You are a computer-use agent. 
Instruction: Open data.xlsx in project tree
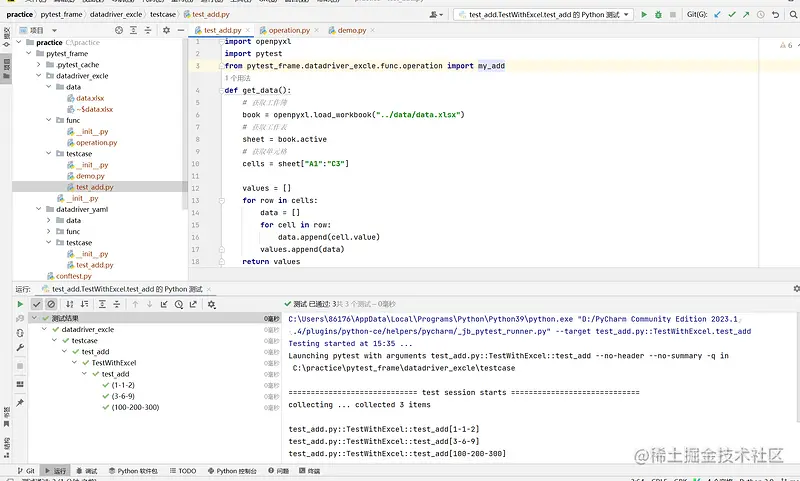[x=90, y=98]
